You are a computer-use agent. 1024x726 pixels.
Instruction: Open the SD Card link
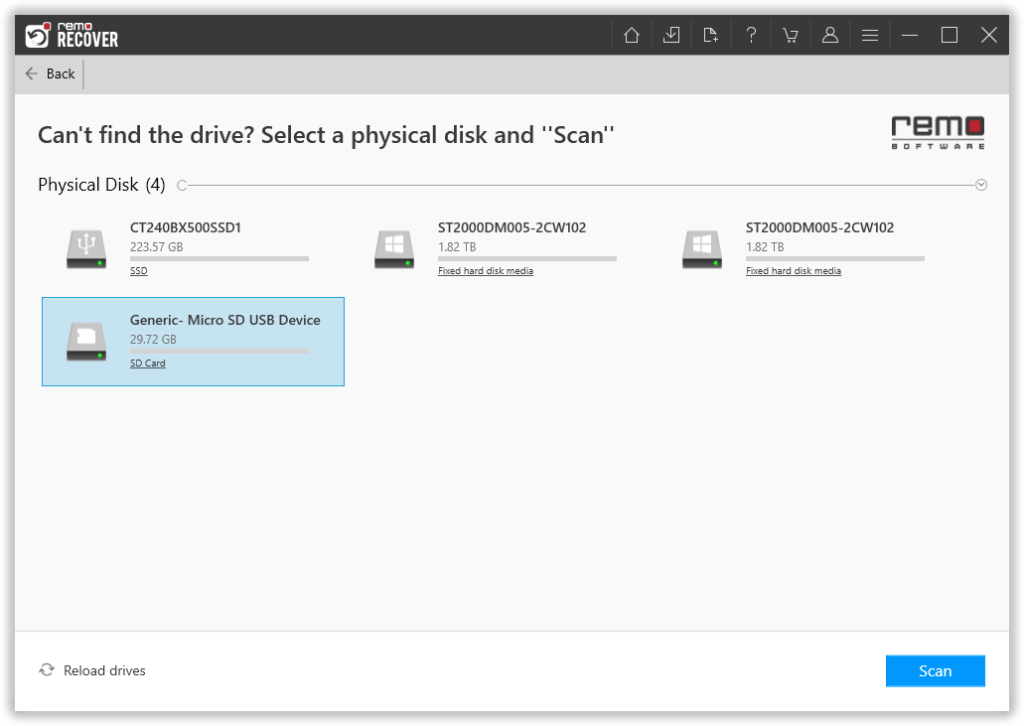[x=147, y=363]
